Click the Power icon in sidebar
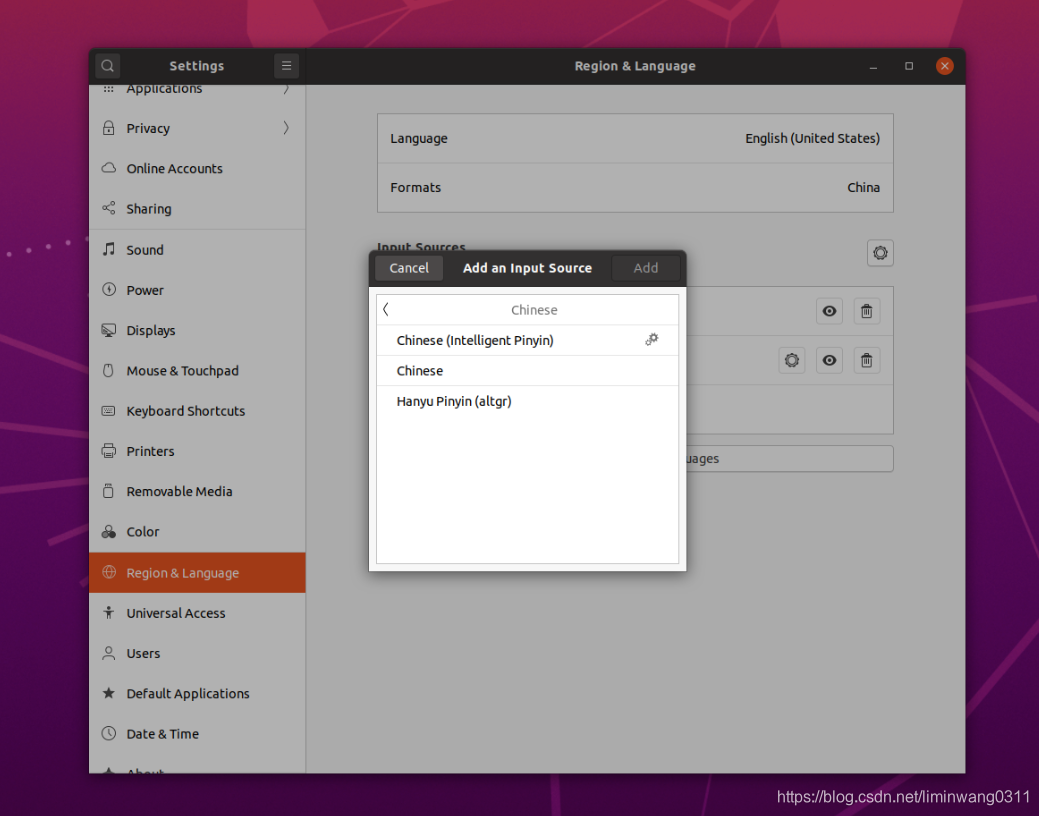 tap(109, 290)
